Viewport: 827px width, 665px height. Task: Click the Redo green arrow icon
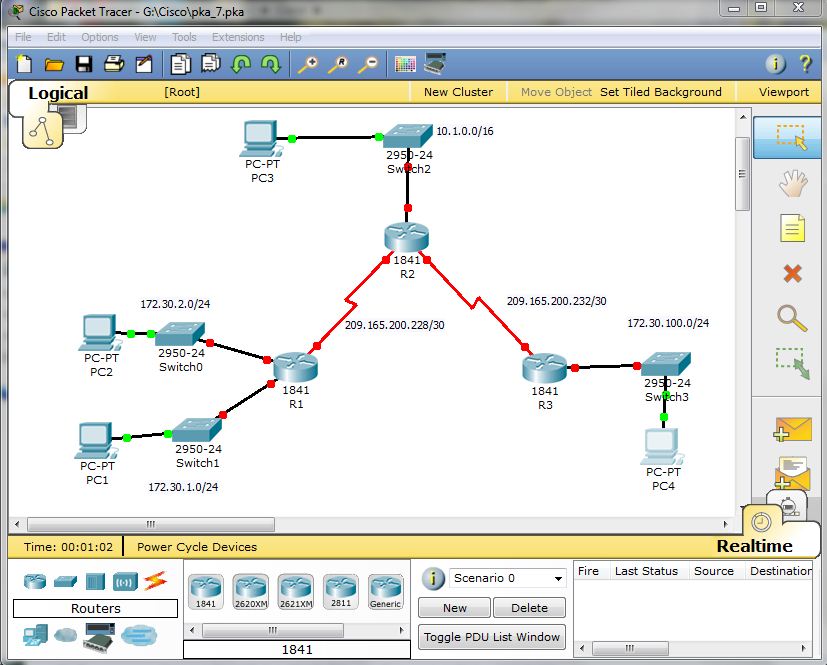[x=271, y=64]
